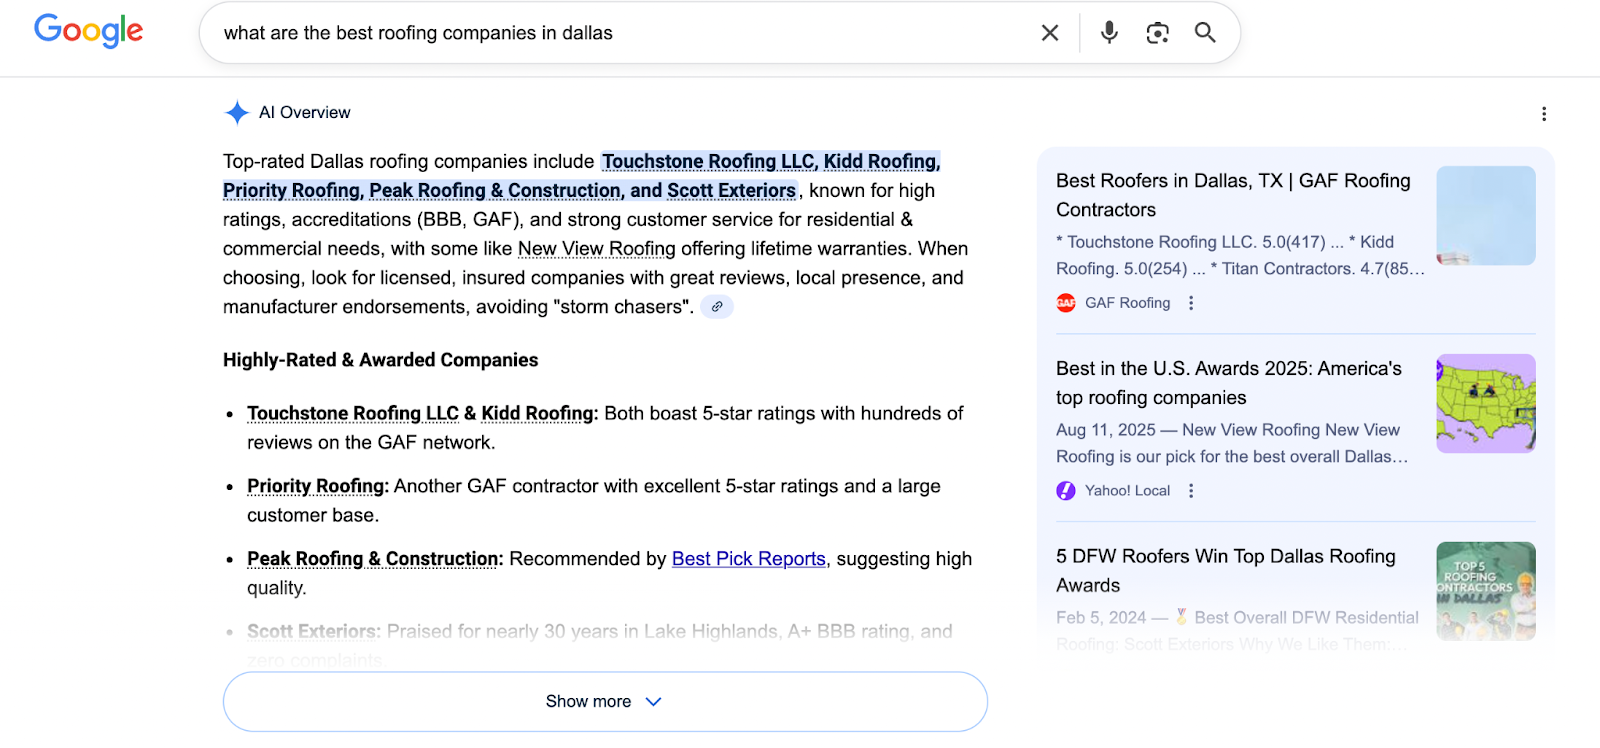The width and height of the screenshot is (1600, 748).
Task: Click the Peak Roofing & Construction bullet link
Action: [373, 560]
